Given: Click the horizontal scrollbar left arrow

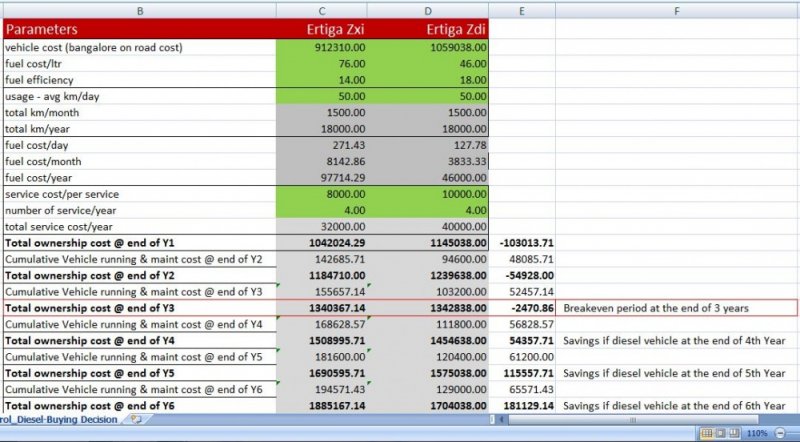Looking at the screenshot, I should point(502,420).
